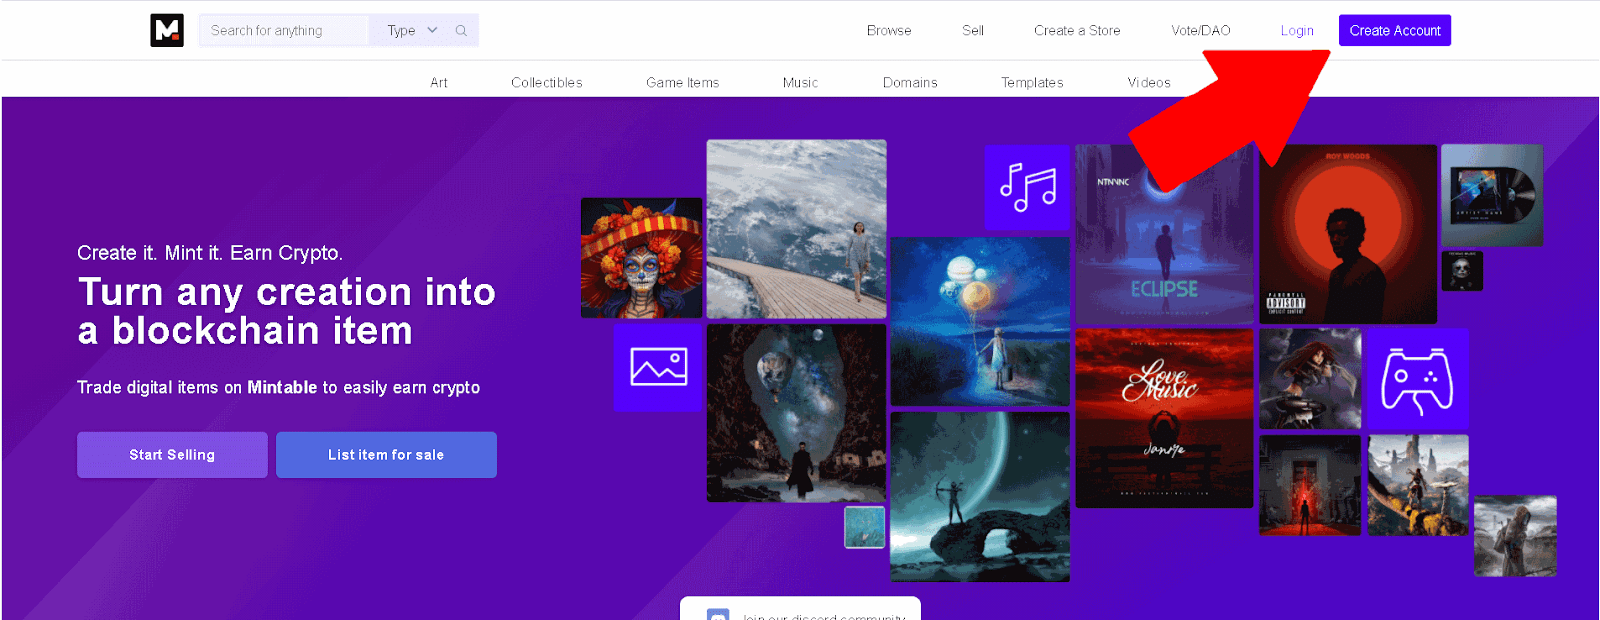
Task: Open the girl with planet balloons artwork
Action: [x=980, y=321]
